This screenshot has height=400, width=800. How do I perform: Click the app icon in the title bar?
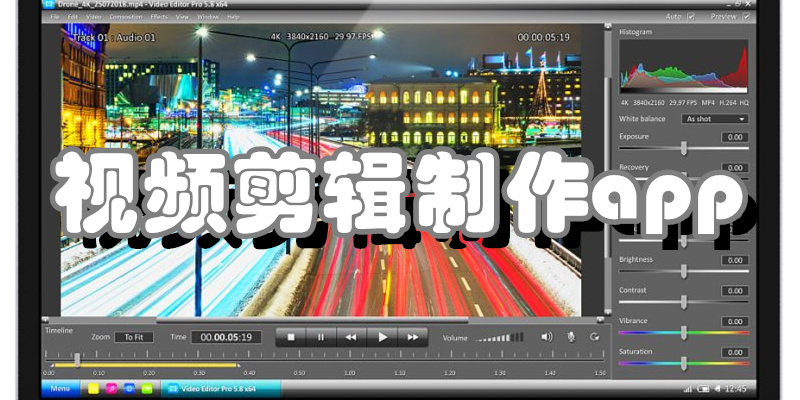(48, 4)
